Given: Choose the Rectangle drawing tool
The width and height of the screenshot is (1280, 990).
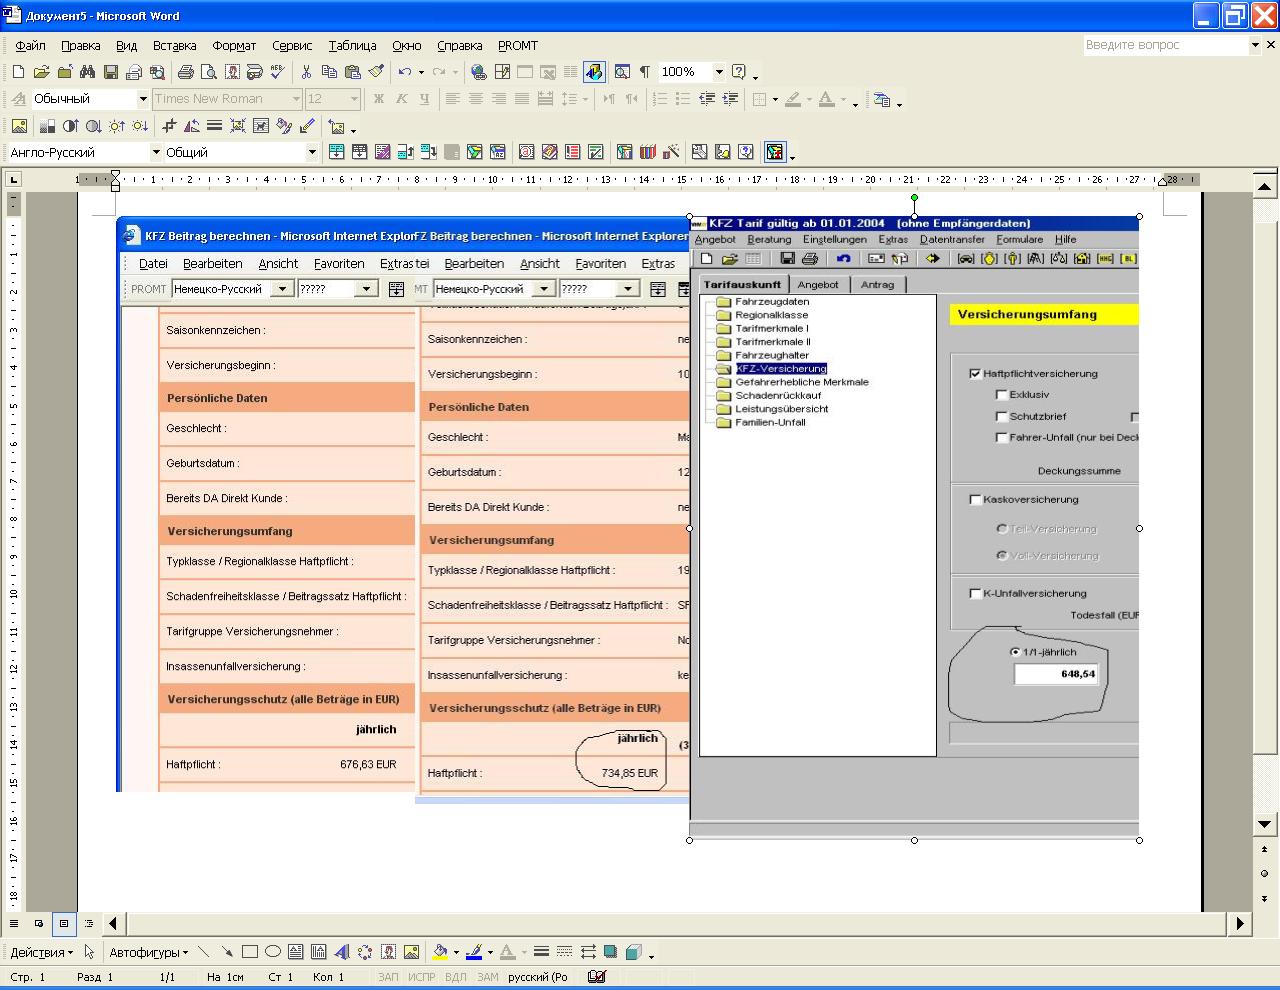Looking at the screenshot, I should [x=250, y=952].
